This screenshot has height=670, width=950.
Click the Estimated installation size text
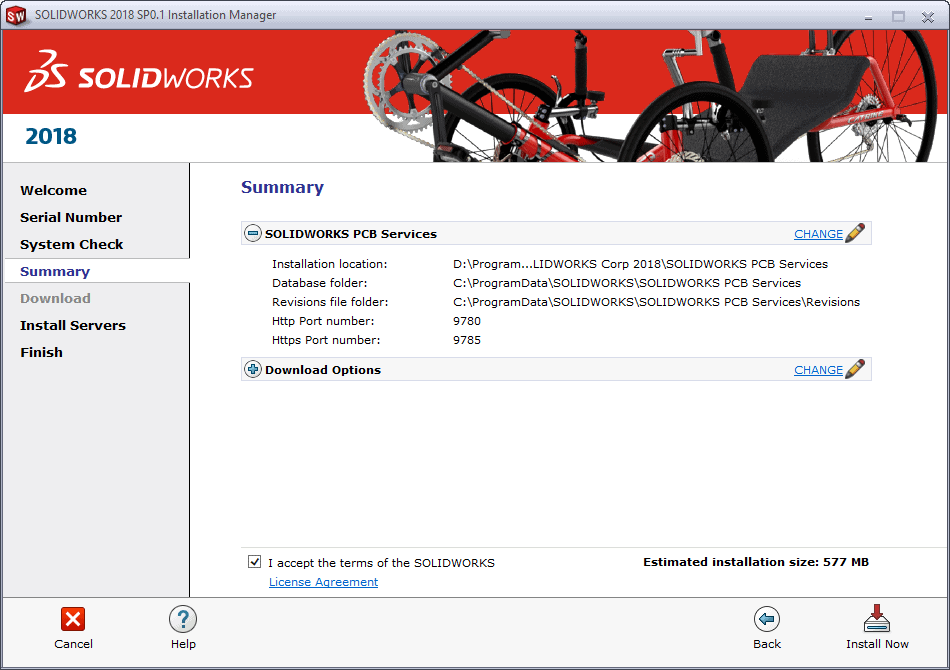756,562
